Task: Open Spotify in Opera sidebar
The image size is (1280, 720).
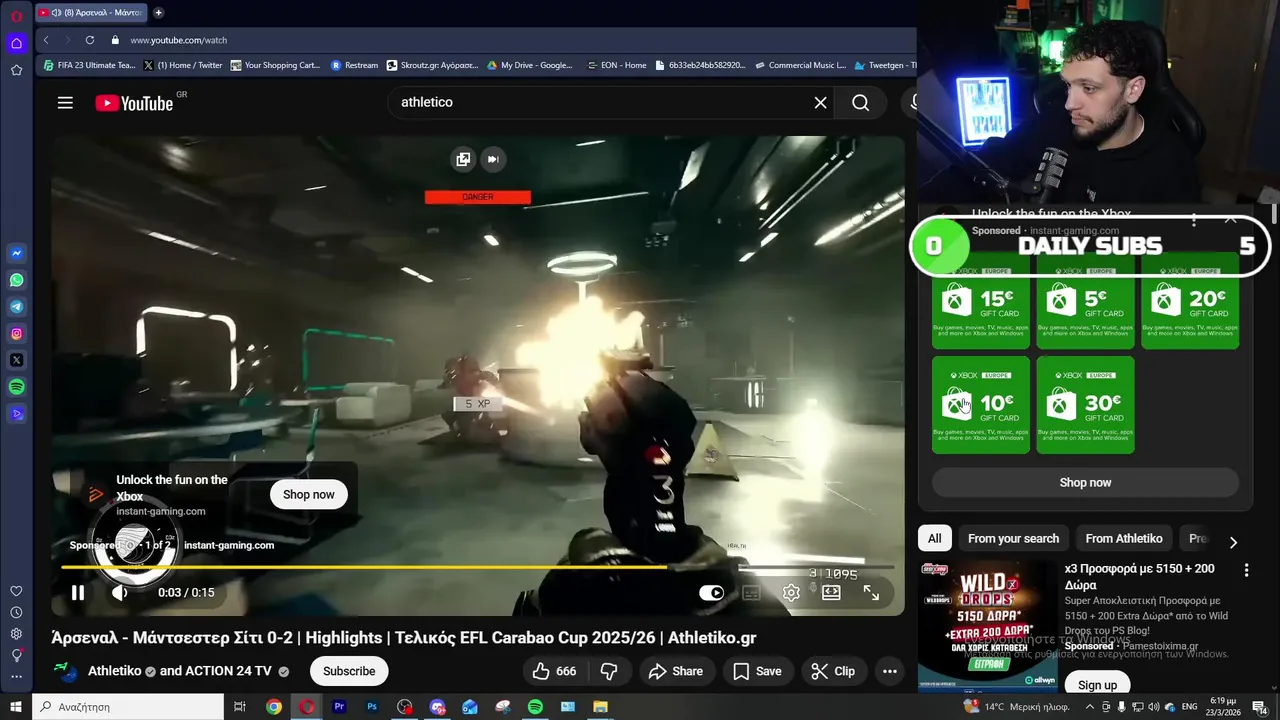Action: click(16, 387)
